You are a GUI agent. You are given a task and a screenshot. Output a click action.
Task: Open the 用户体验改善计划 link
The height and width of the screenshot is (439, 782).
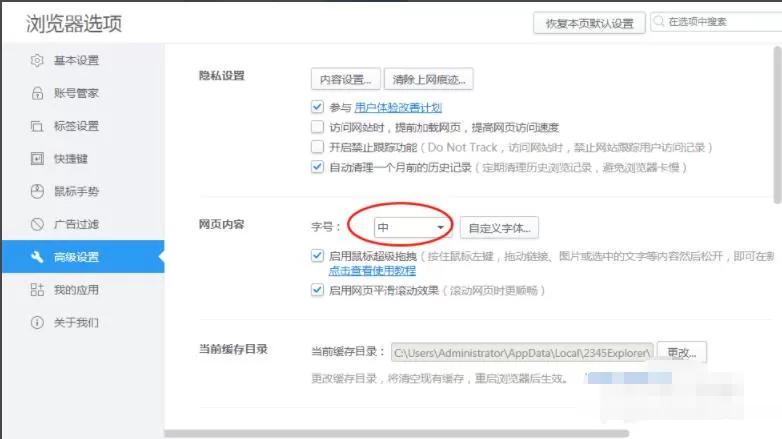point(398,107)
